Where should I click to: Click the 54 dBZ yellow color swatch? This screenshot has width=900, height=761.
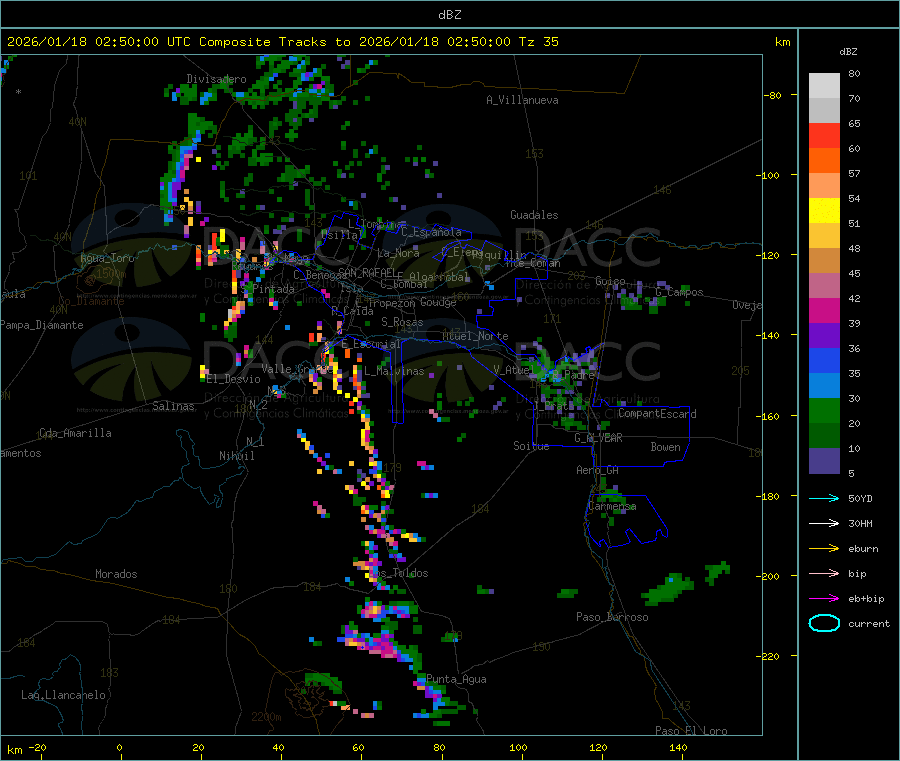(x=824, y=211)
